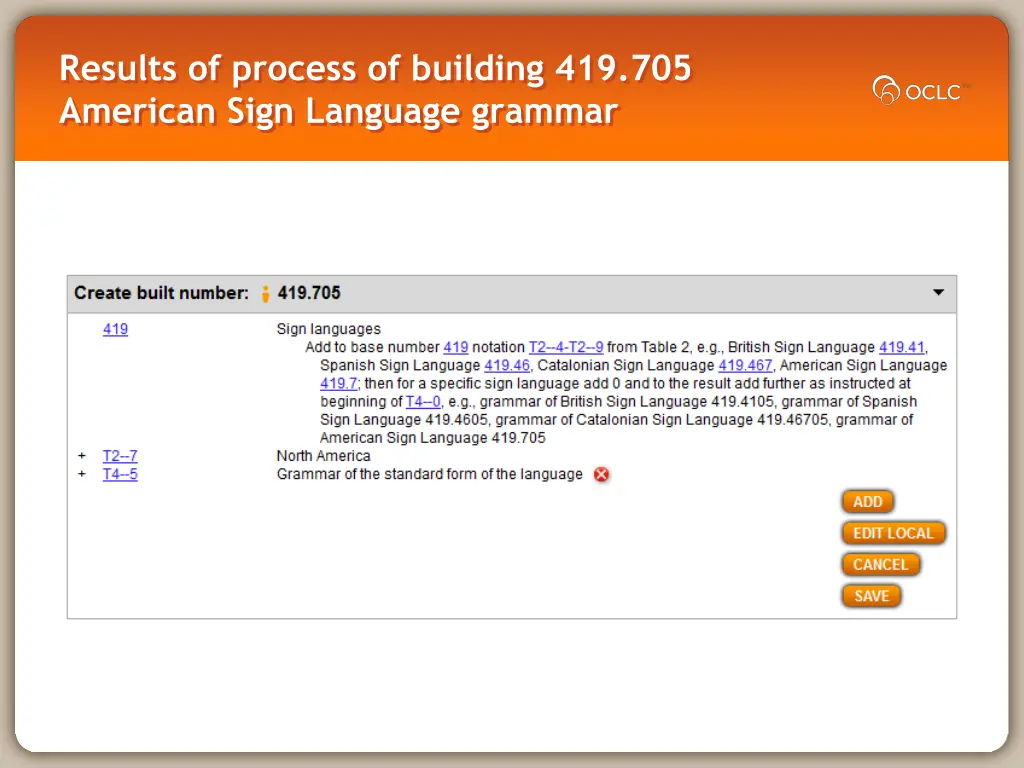Screen dimensions: 1024x768
Task: Follow the 419 link after "base number"
Action: tap(455, 347)
